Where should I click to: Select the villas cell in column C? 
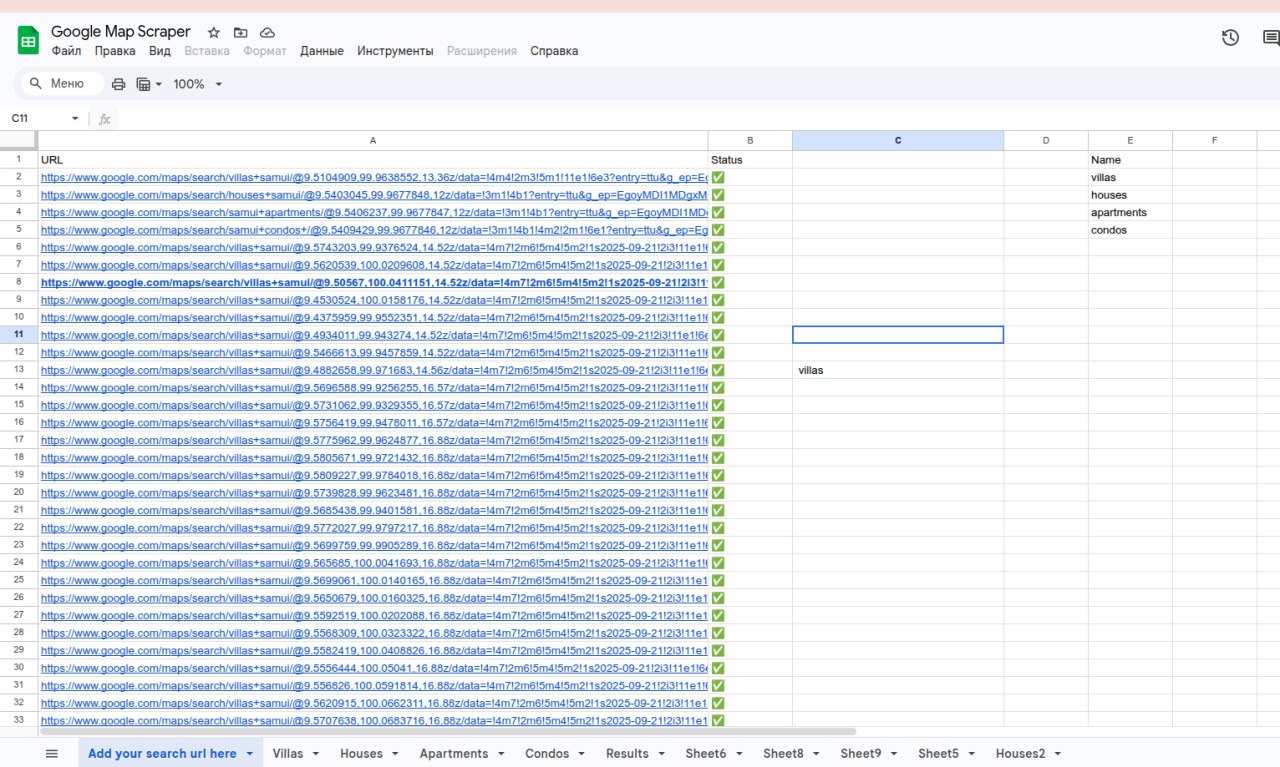pyautogui.click(x=898, y=370)
